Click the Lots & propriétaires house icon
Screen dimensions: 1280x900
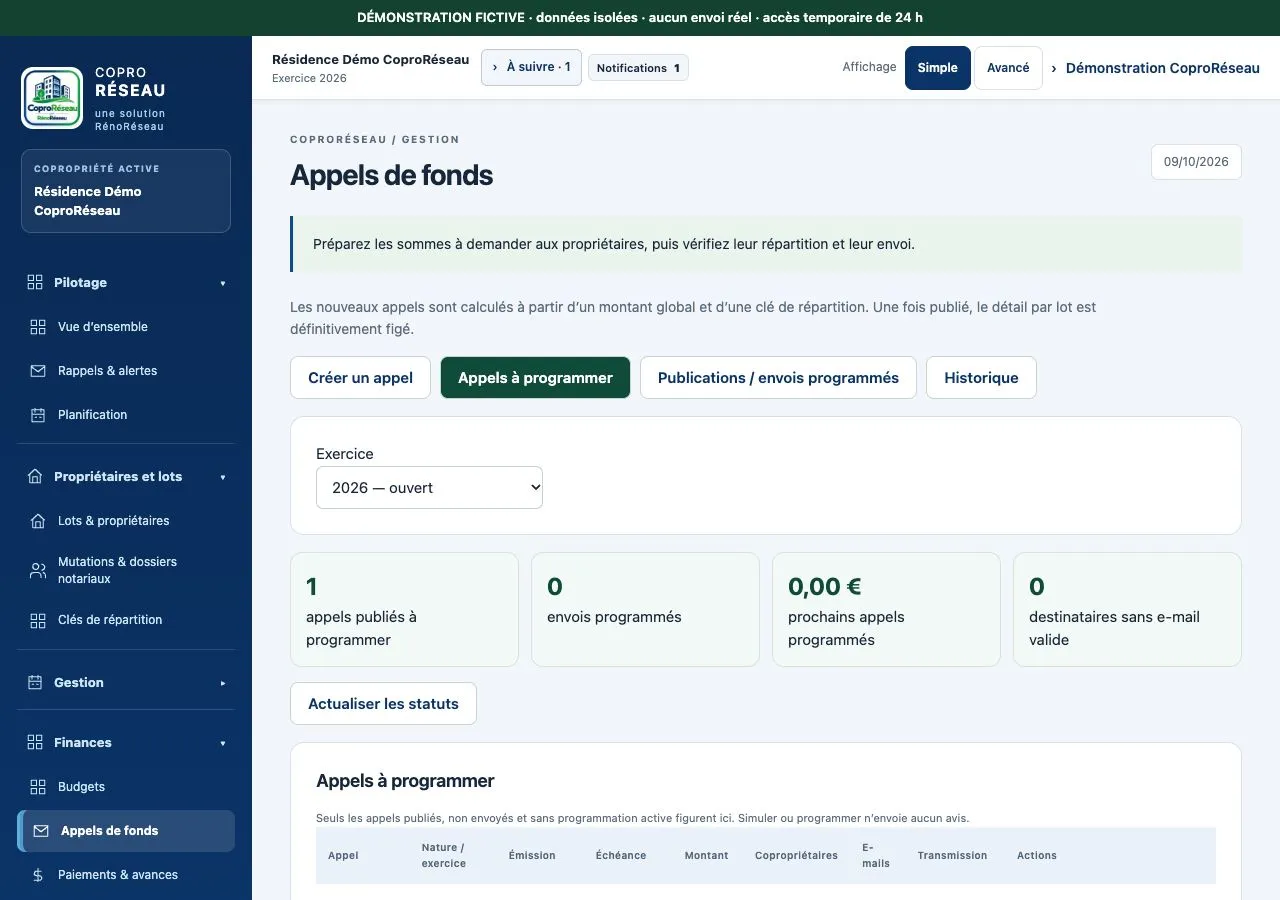point(38,521)
